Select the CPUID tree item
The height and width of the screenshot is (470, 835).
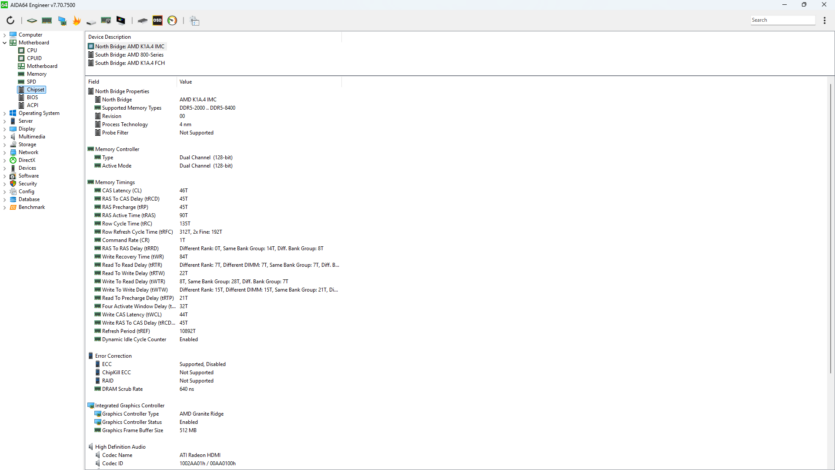click(33, 58)
